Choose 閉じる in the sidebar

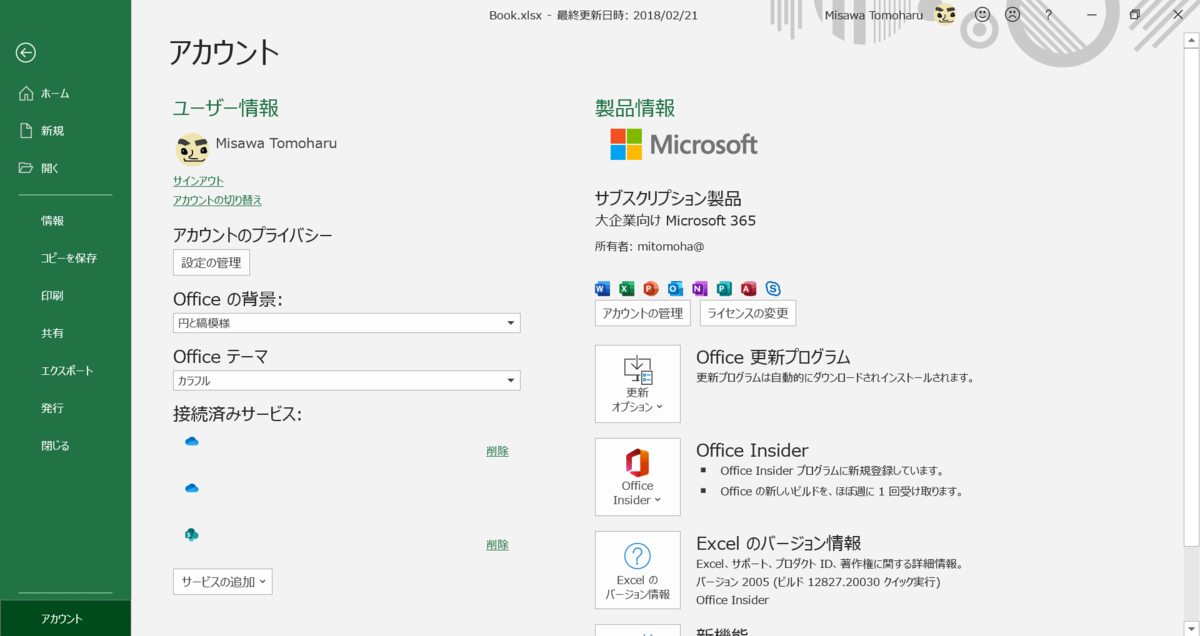(x=65, y=446)
